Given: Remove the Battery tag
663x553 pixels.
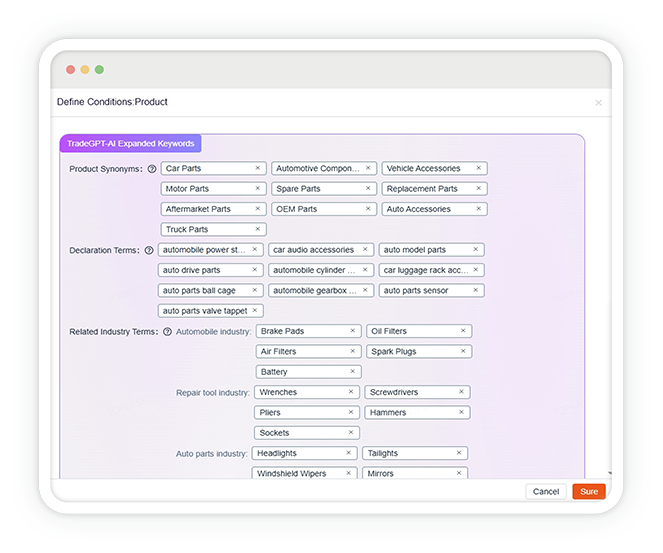Looking at the screenshot, I should point(353,371).
